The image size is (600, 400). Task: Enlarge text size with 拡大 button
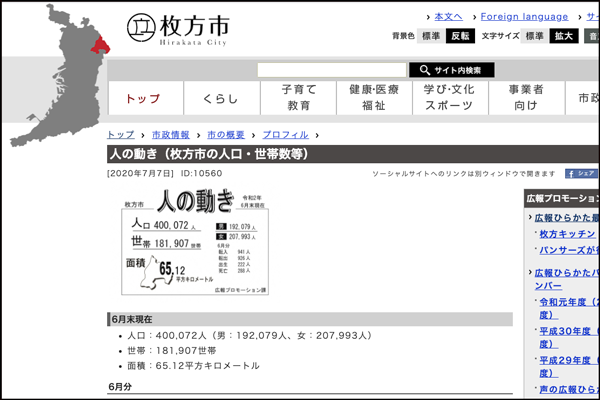pyautogui.click(x=565, y=36)
